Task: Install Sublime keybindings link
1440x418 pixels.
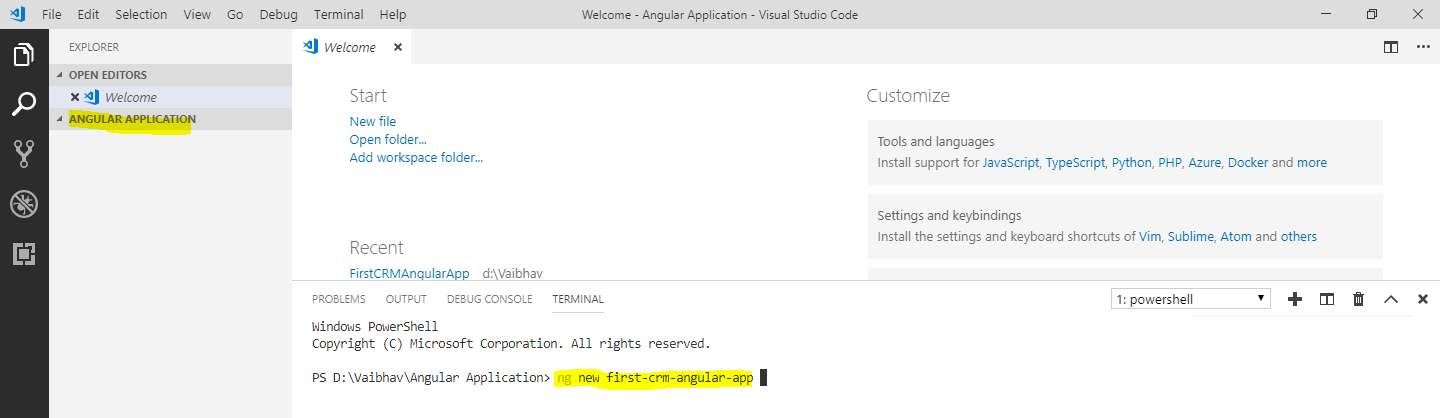Action: point(1191,237)
